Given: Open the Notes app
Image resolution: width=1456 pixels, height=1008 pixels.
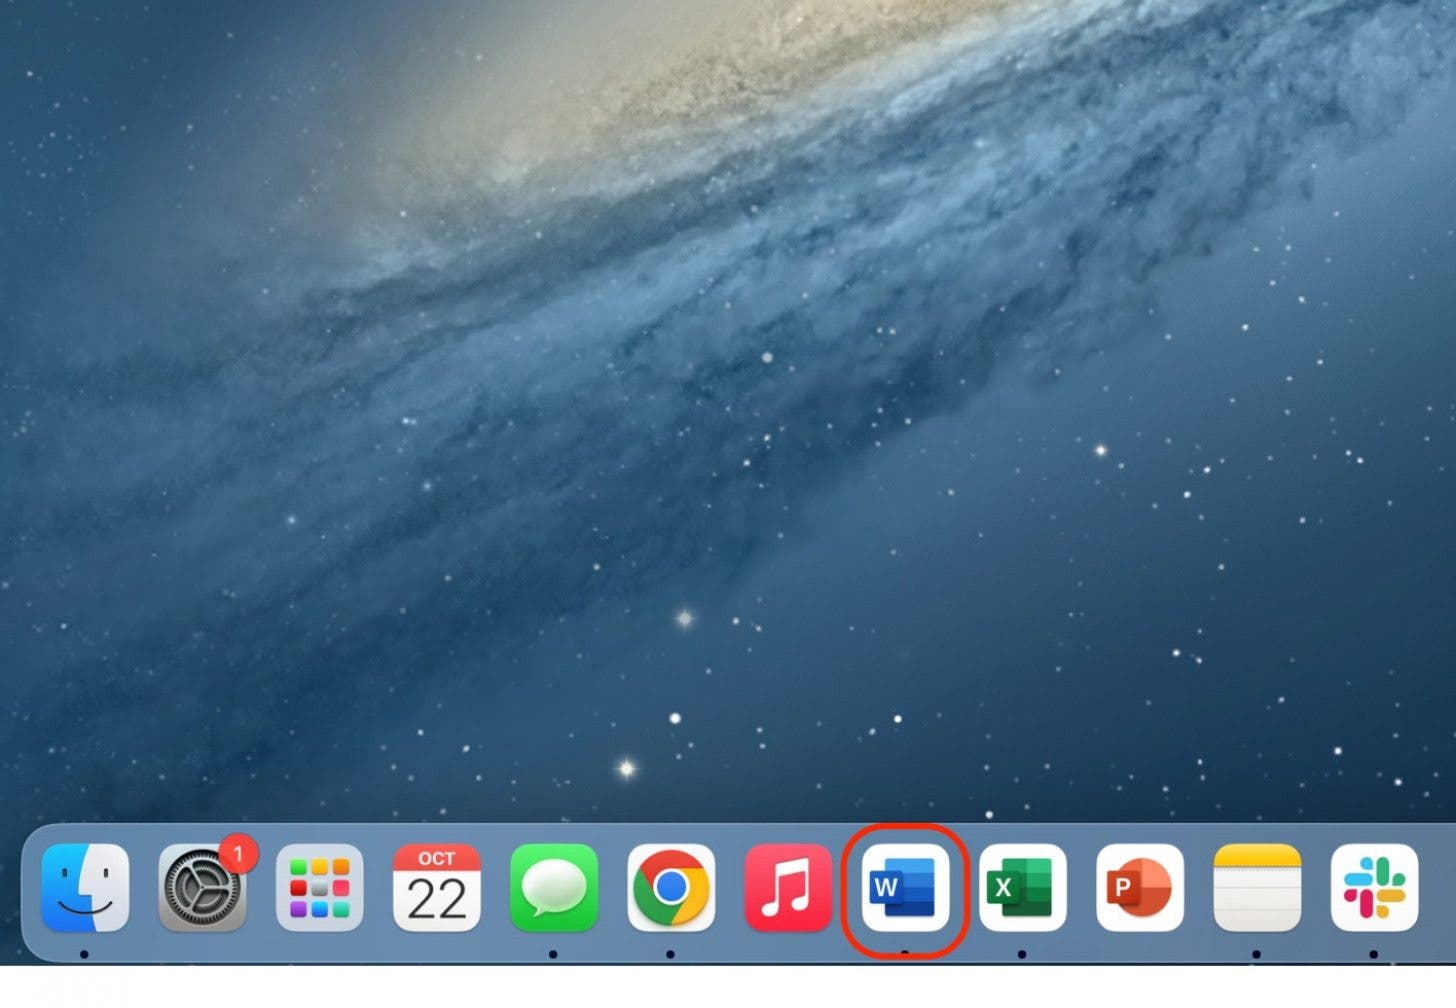Looking at the screenshot, I should 1256,889.
